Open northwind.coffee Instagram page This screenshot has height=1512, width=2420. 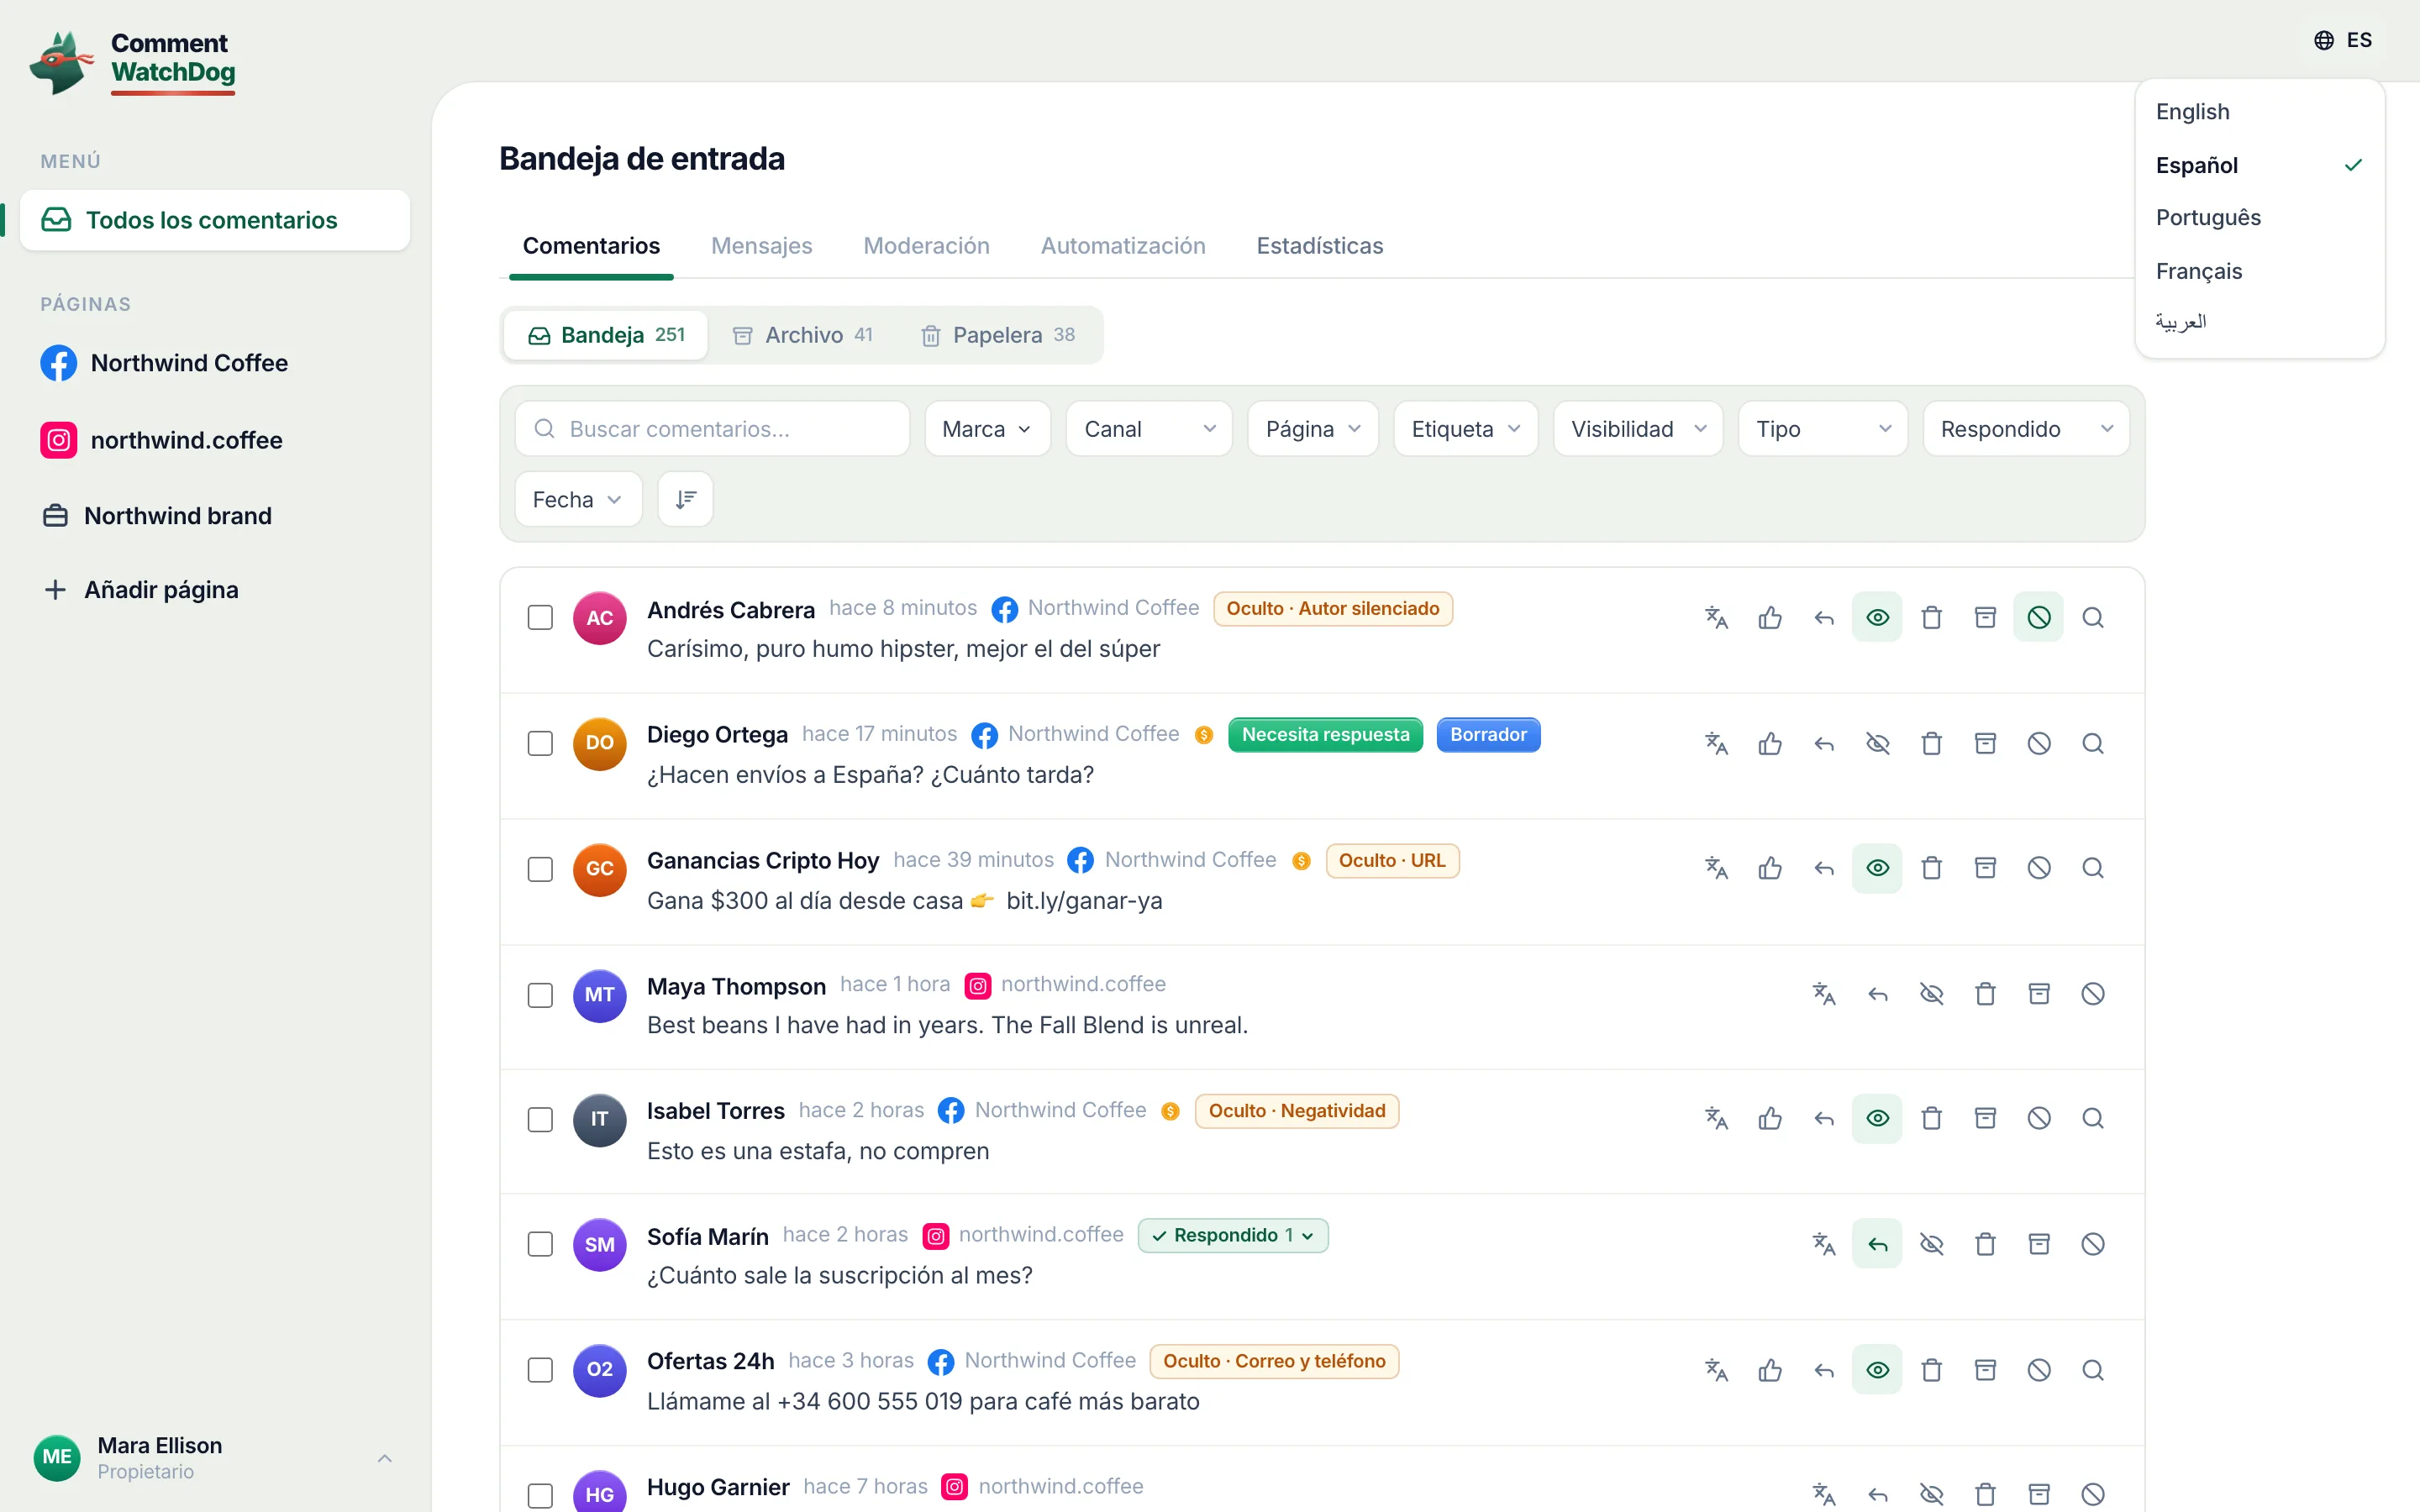click(161, 440)
